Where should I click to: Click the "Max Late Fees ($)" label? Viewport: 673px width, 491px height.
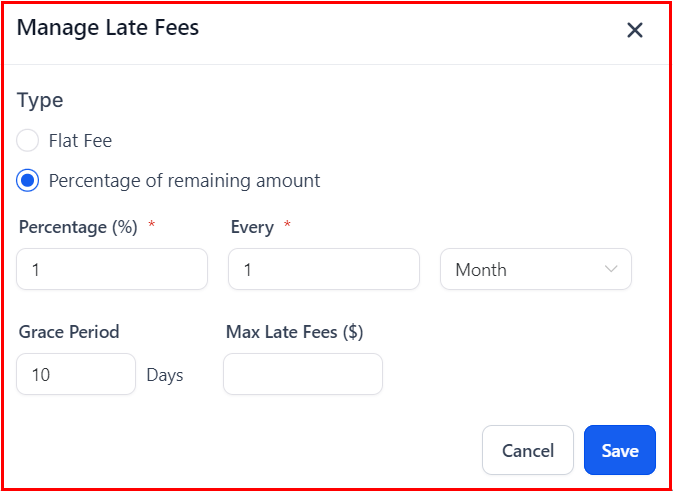pyautogui.click(x=294, y=332)
